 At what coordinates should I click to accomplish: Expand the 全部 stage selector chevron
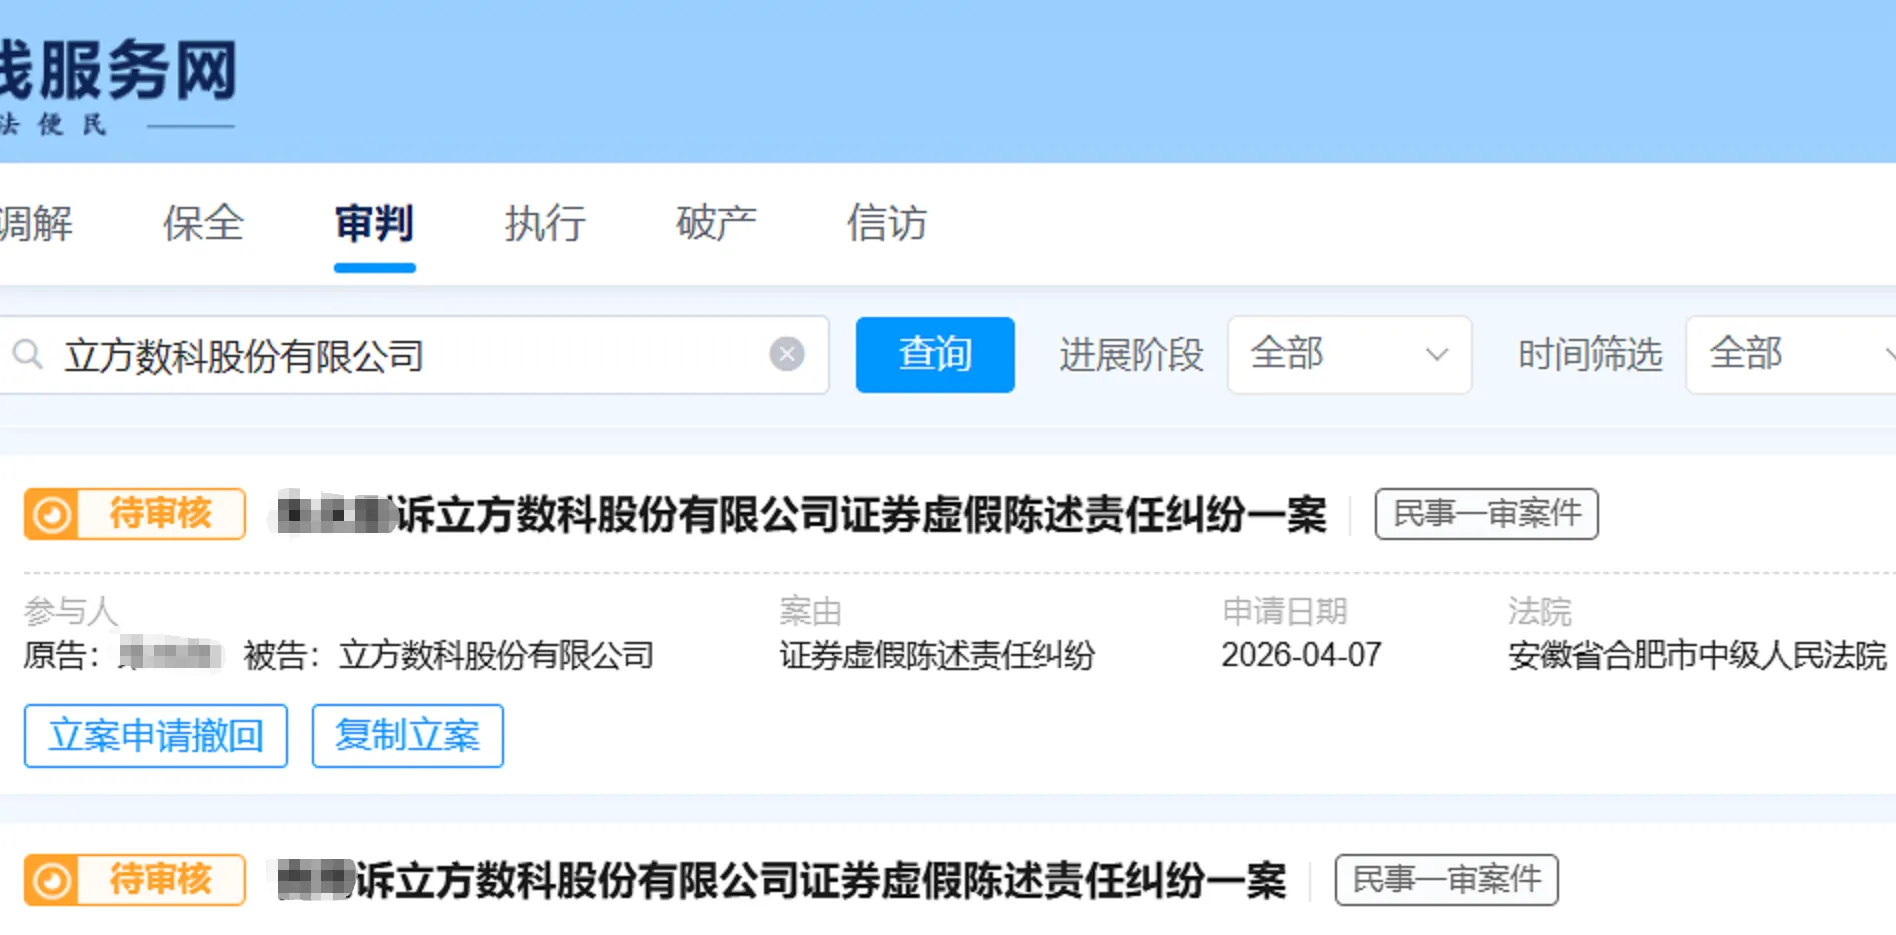[x=1438, y=355]
